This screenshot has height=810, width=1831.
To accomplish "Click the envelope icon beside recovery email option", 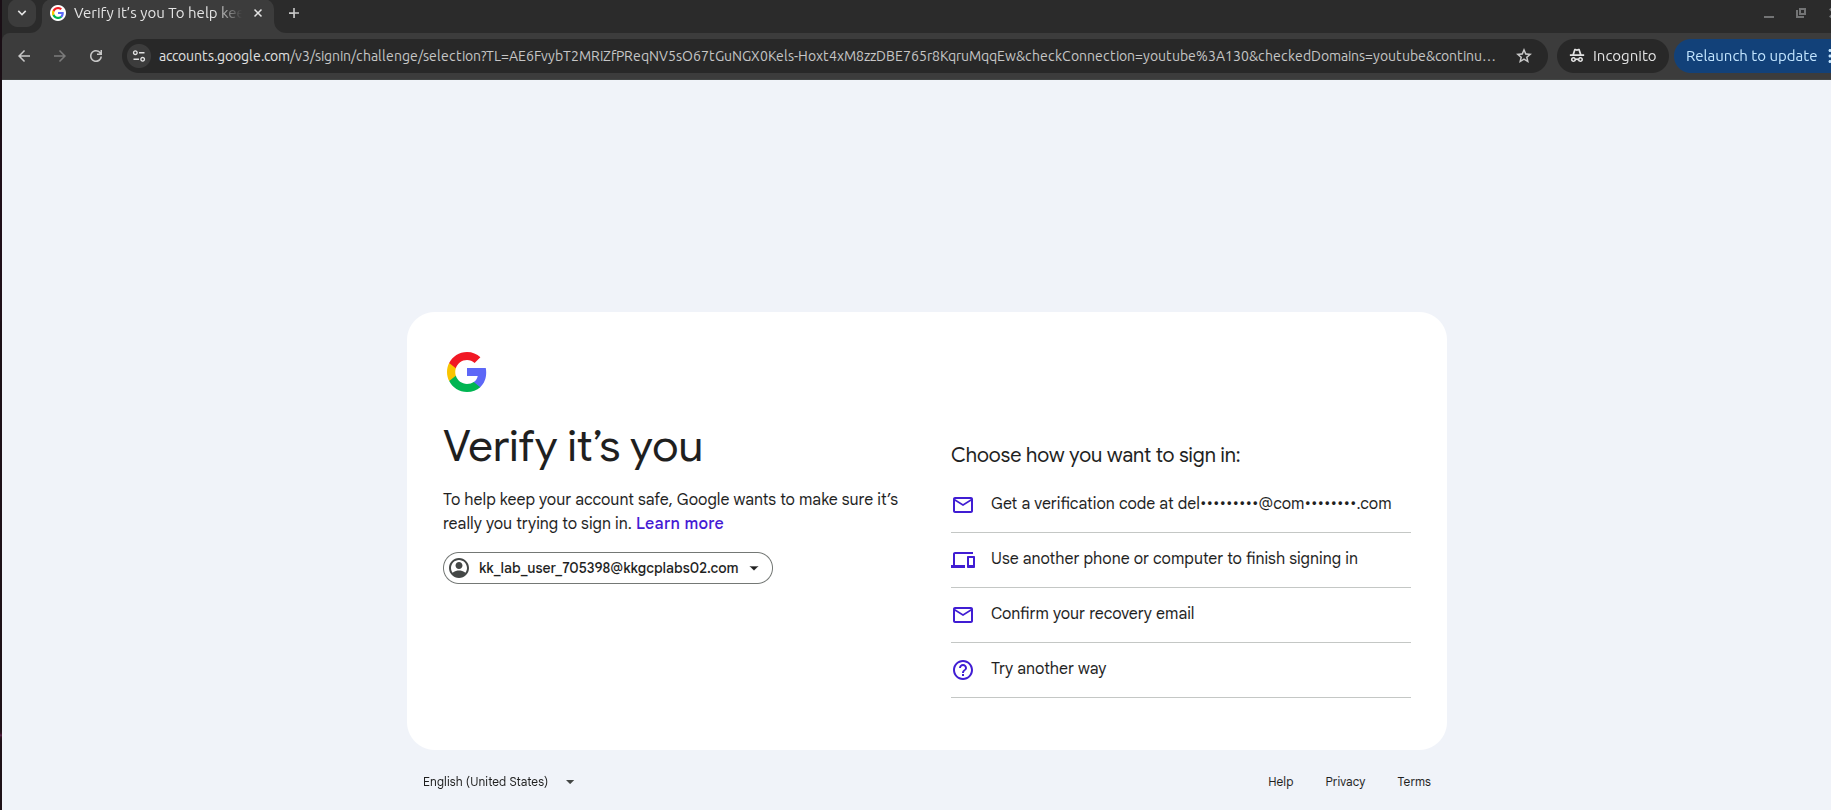I will pos(963,615).
